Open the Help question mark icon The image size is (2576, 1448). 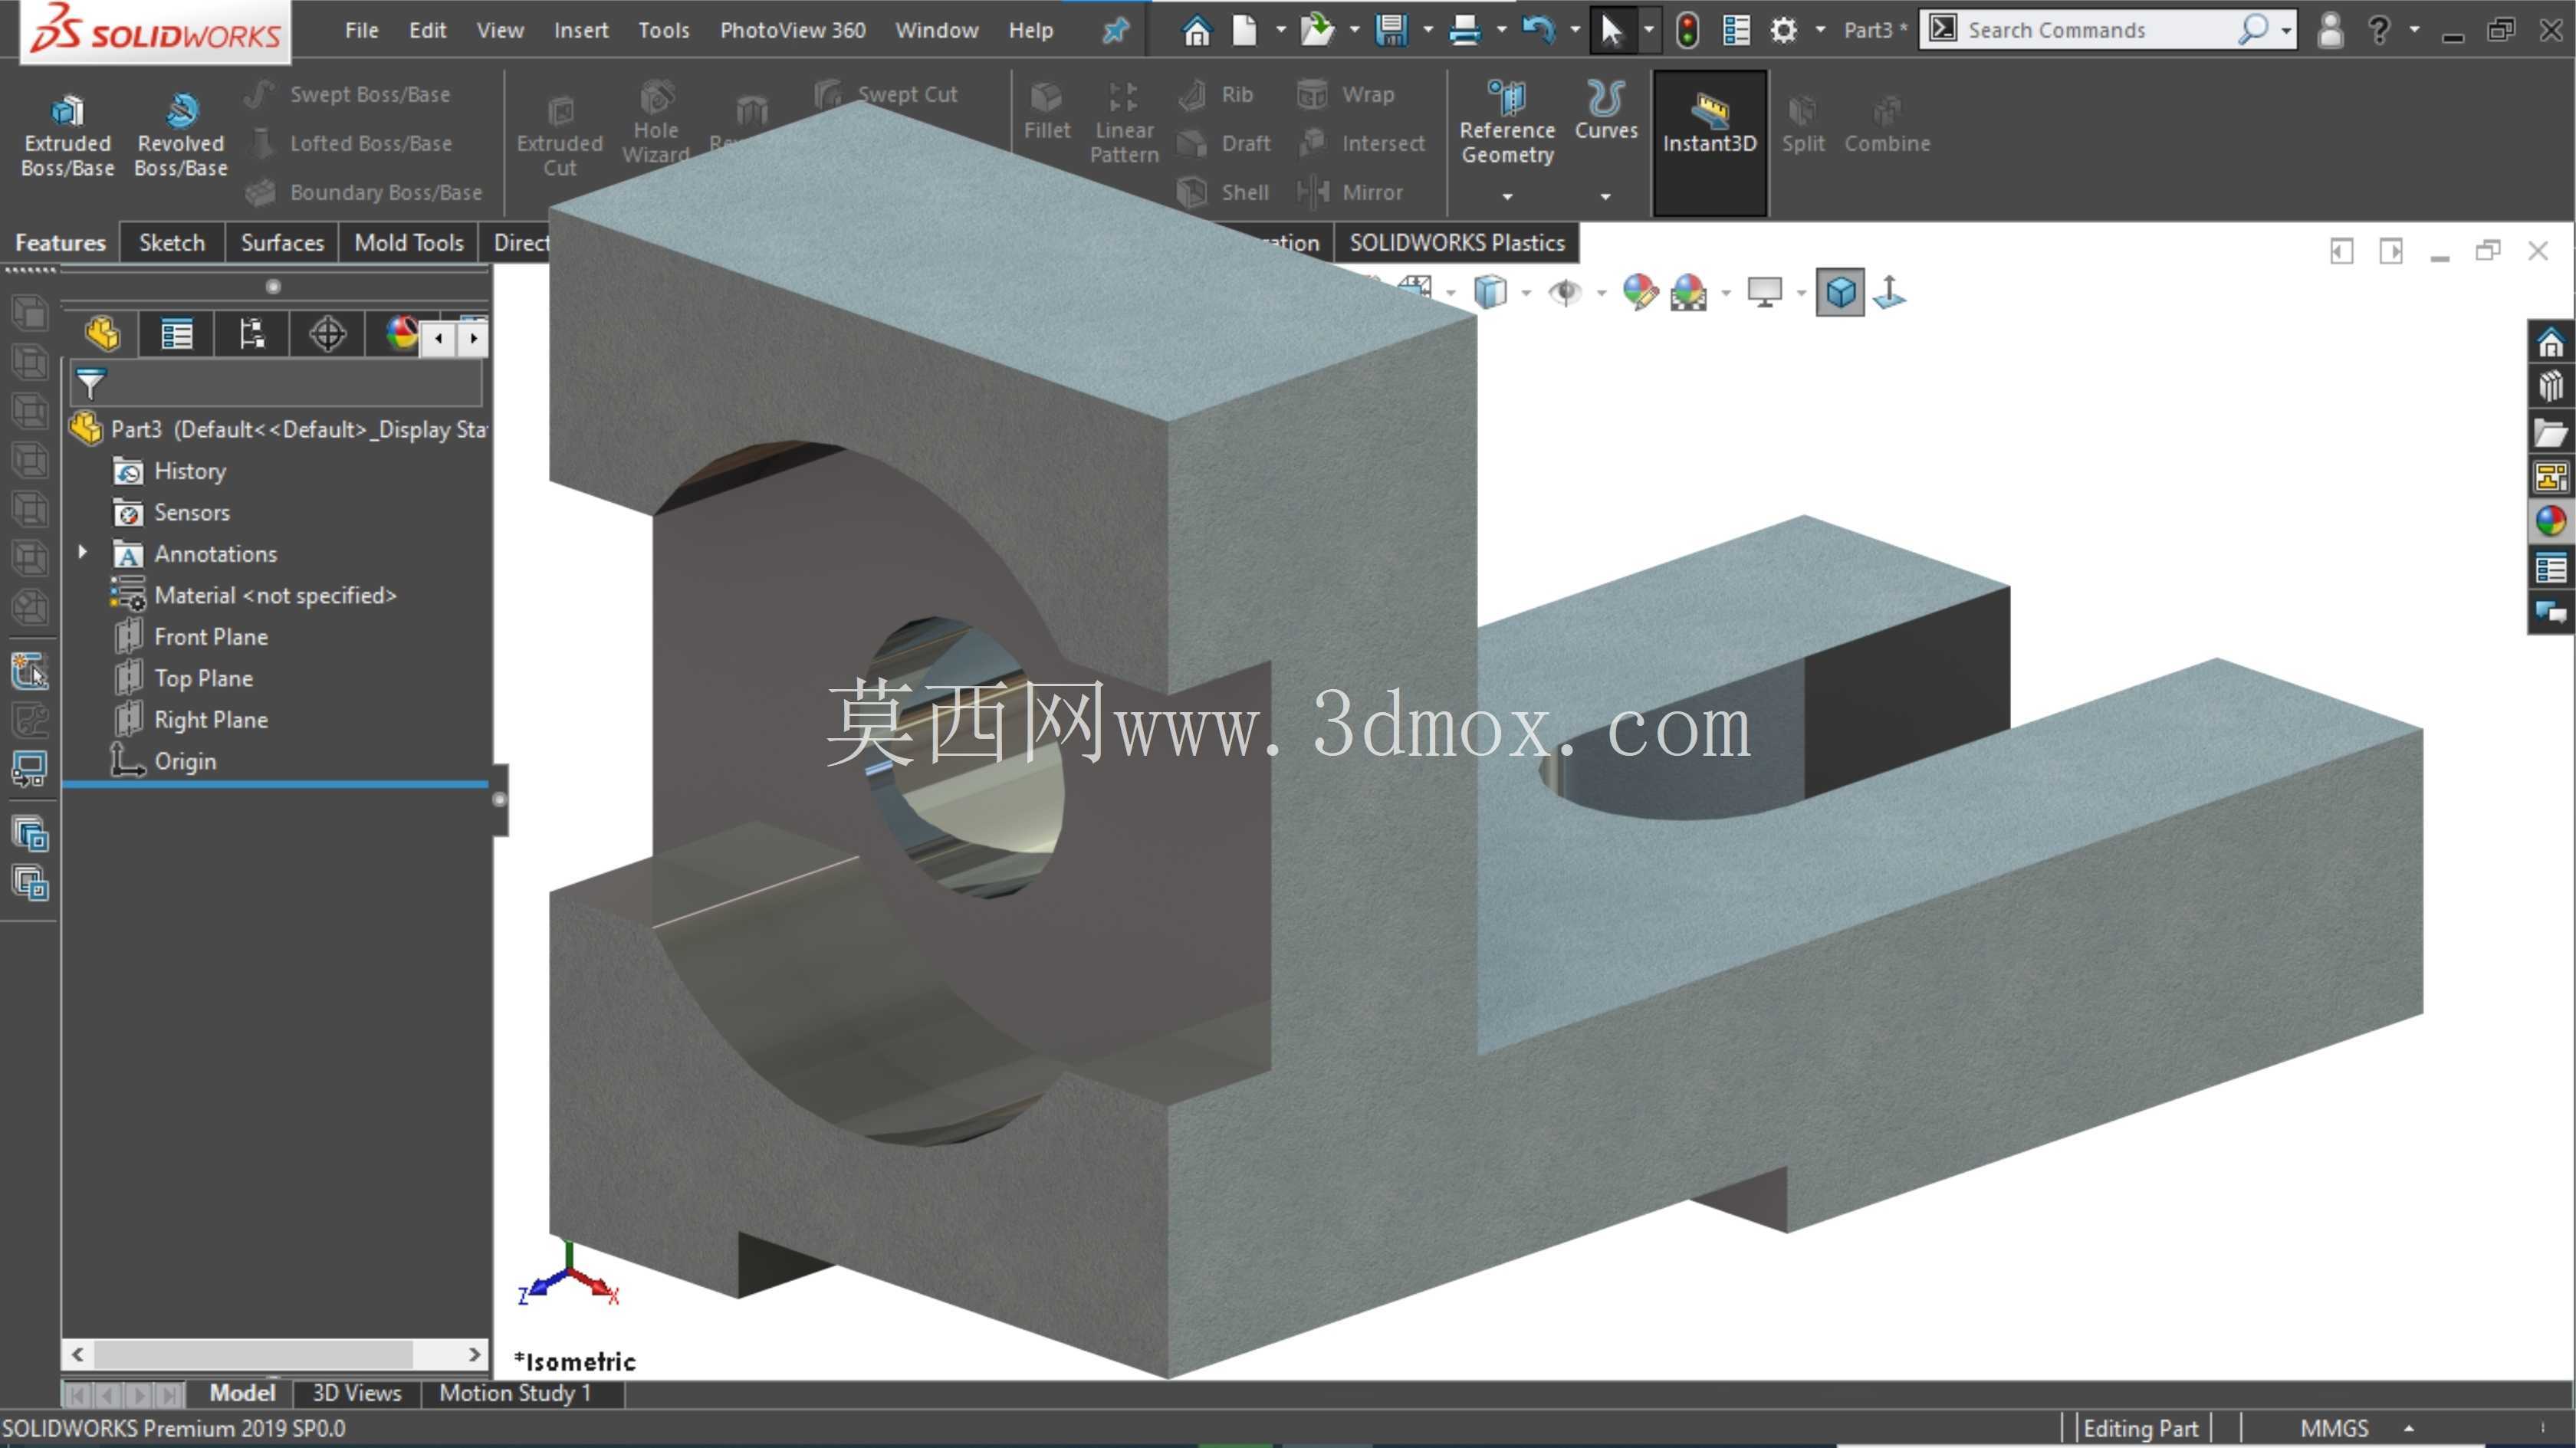coord(2379,31)
